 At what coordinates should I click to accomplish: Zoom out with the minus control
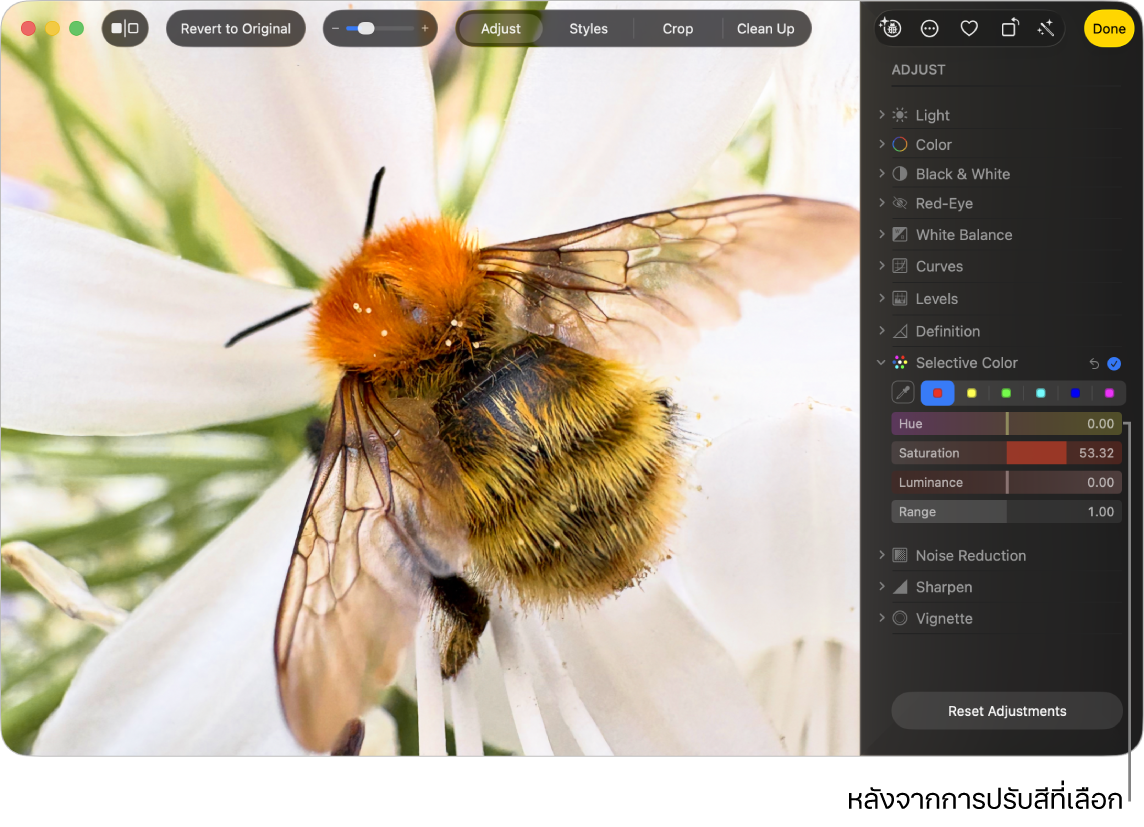tap(336, 28)
